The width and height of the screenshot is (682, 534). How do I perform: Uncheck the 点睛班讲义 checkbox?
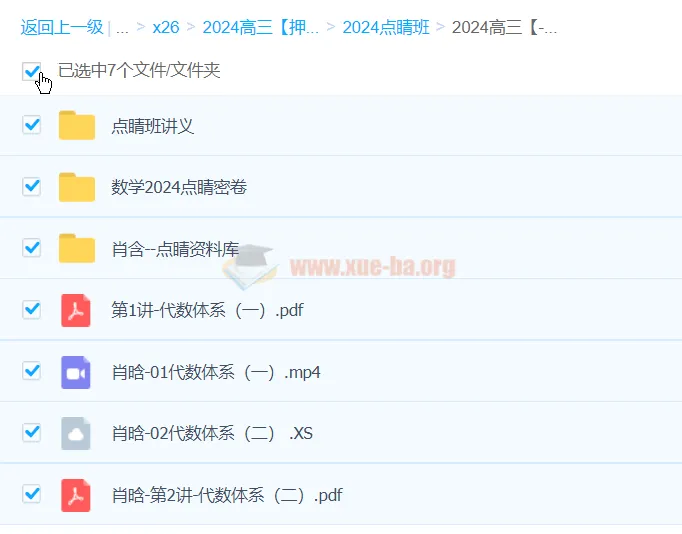(32, 125)
